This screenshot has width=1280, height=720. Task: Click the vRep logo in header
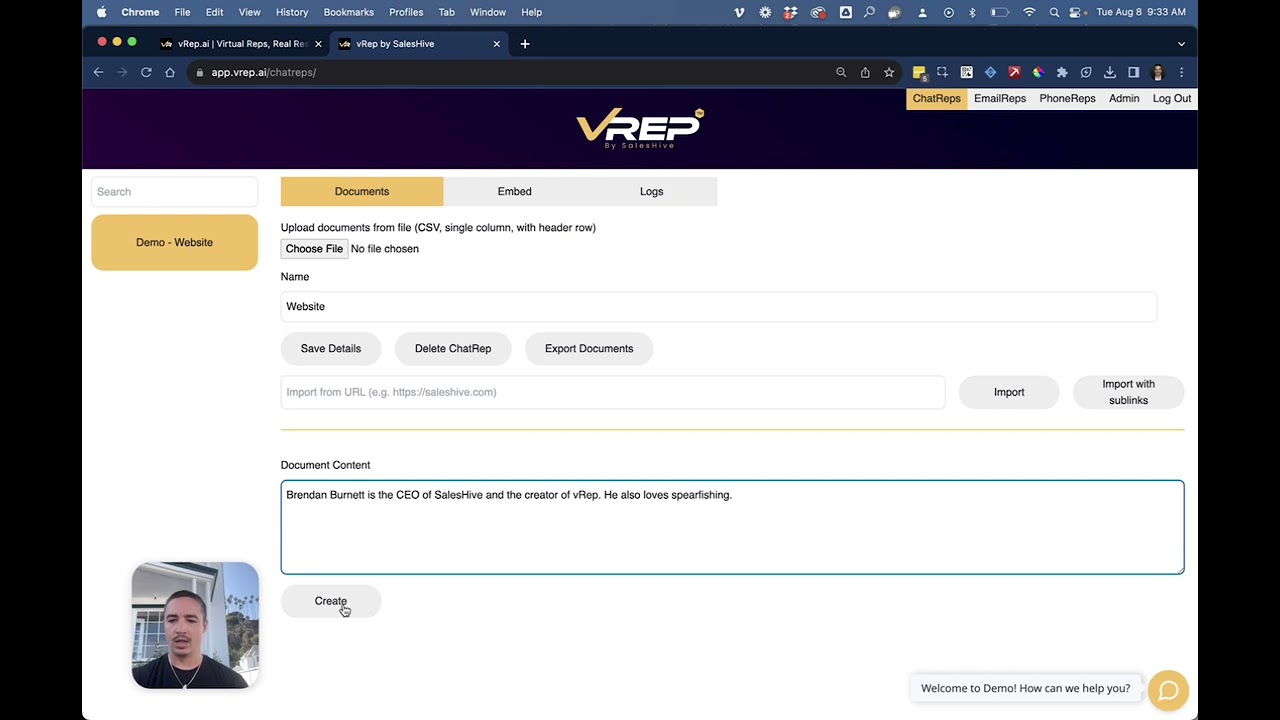(x=640, y=129)
